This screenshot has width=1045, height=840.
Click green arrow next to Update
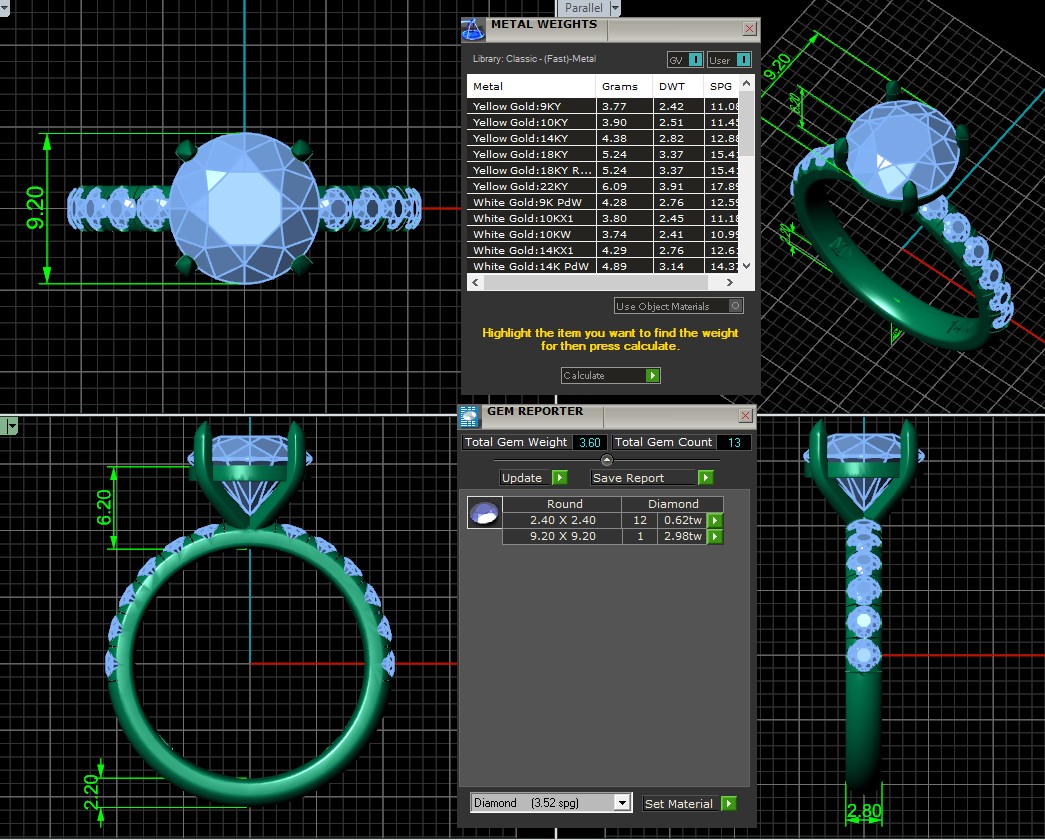[x=560, y=478]
